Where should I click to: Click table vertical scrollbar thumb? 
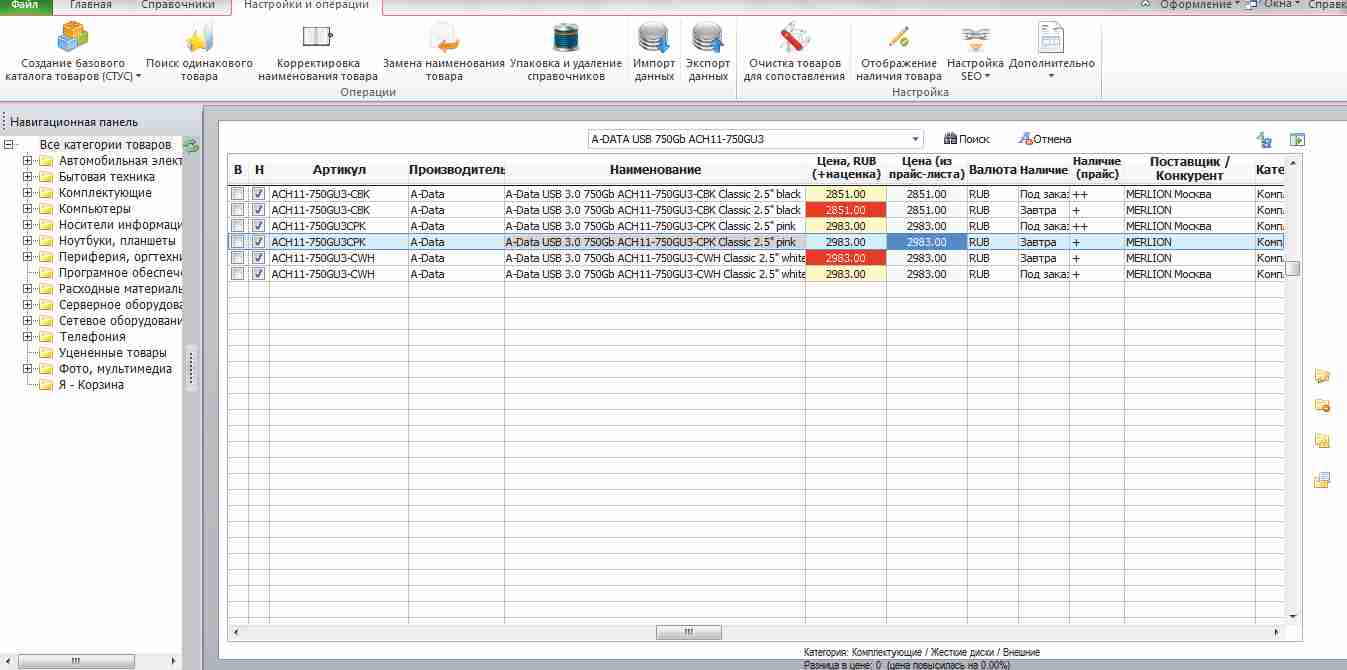(1293, 268)
